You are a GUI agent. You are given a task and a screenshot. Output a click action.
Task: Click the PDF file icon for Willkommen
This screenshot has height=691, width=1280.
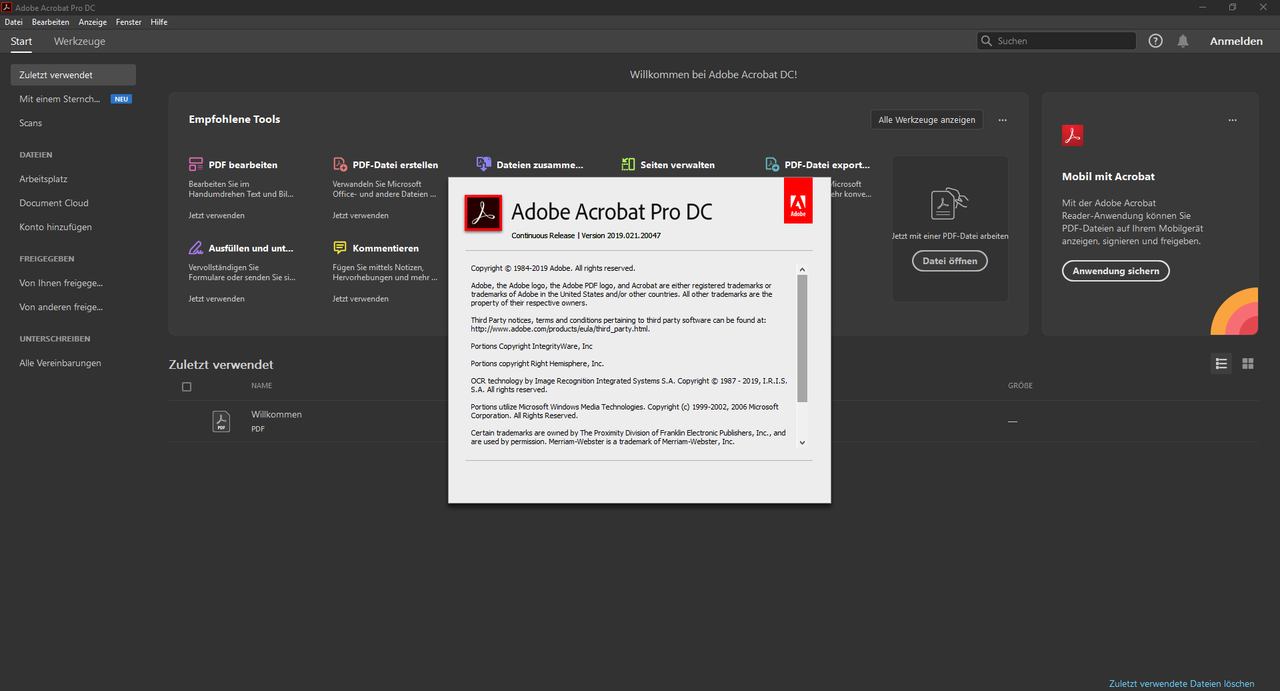coord(221,421)
